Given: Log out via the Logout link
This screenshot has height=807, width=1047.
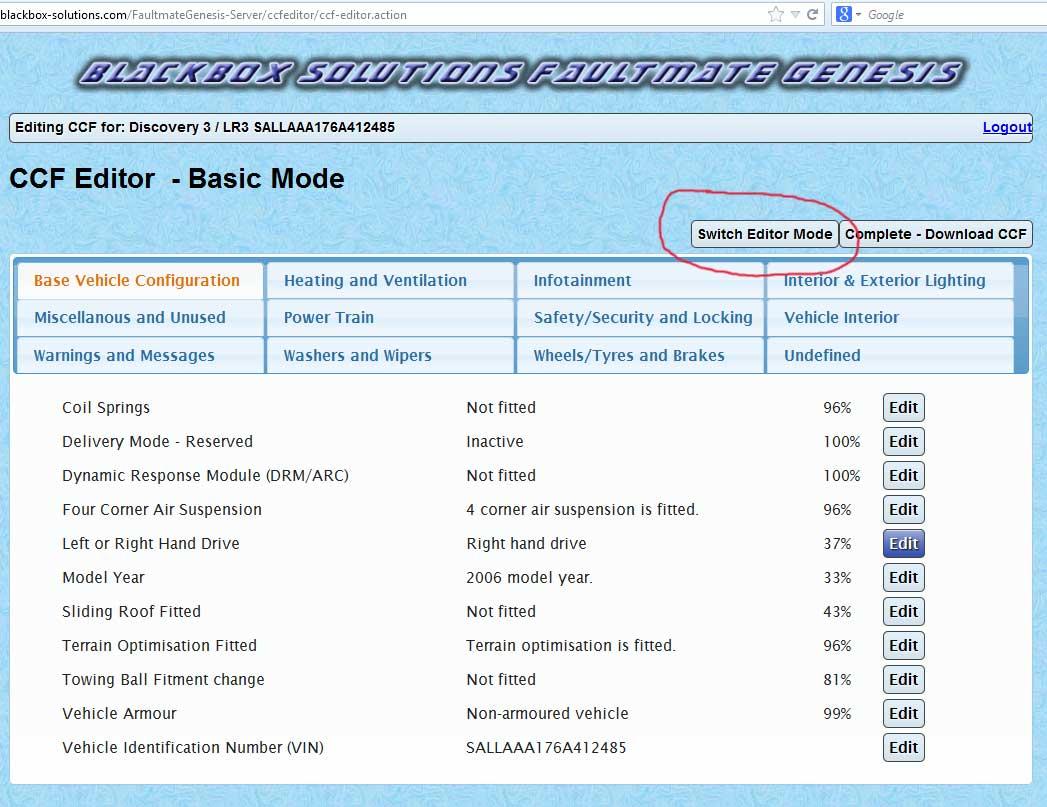Looking at the screenshot, I should coord(1007,127).
